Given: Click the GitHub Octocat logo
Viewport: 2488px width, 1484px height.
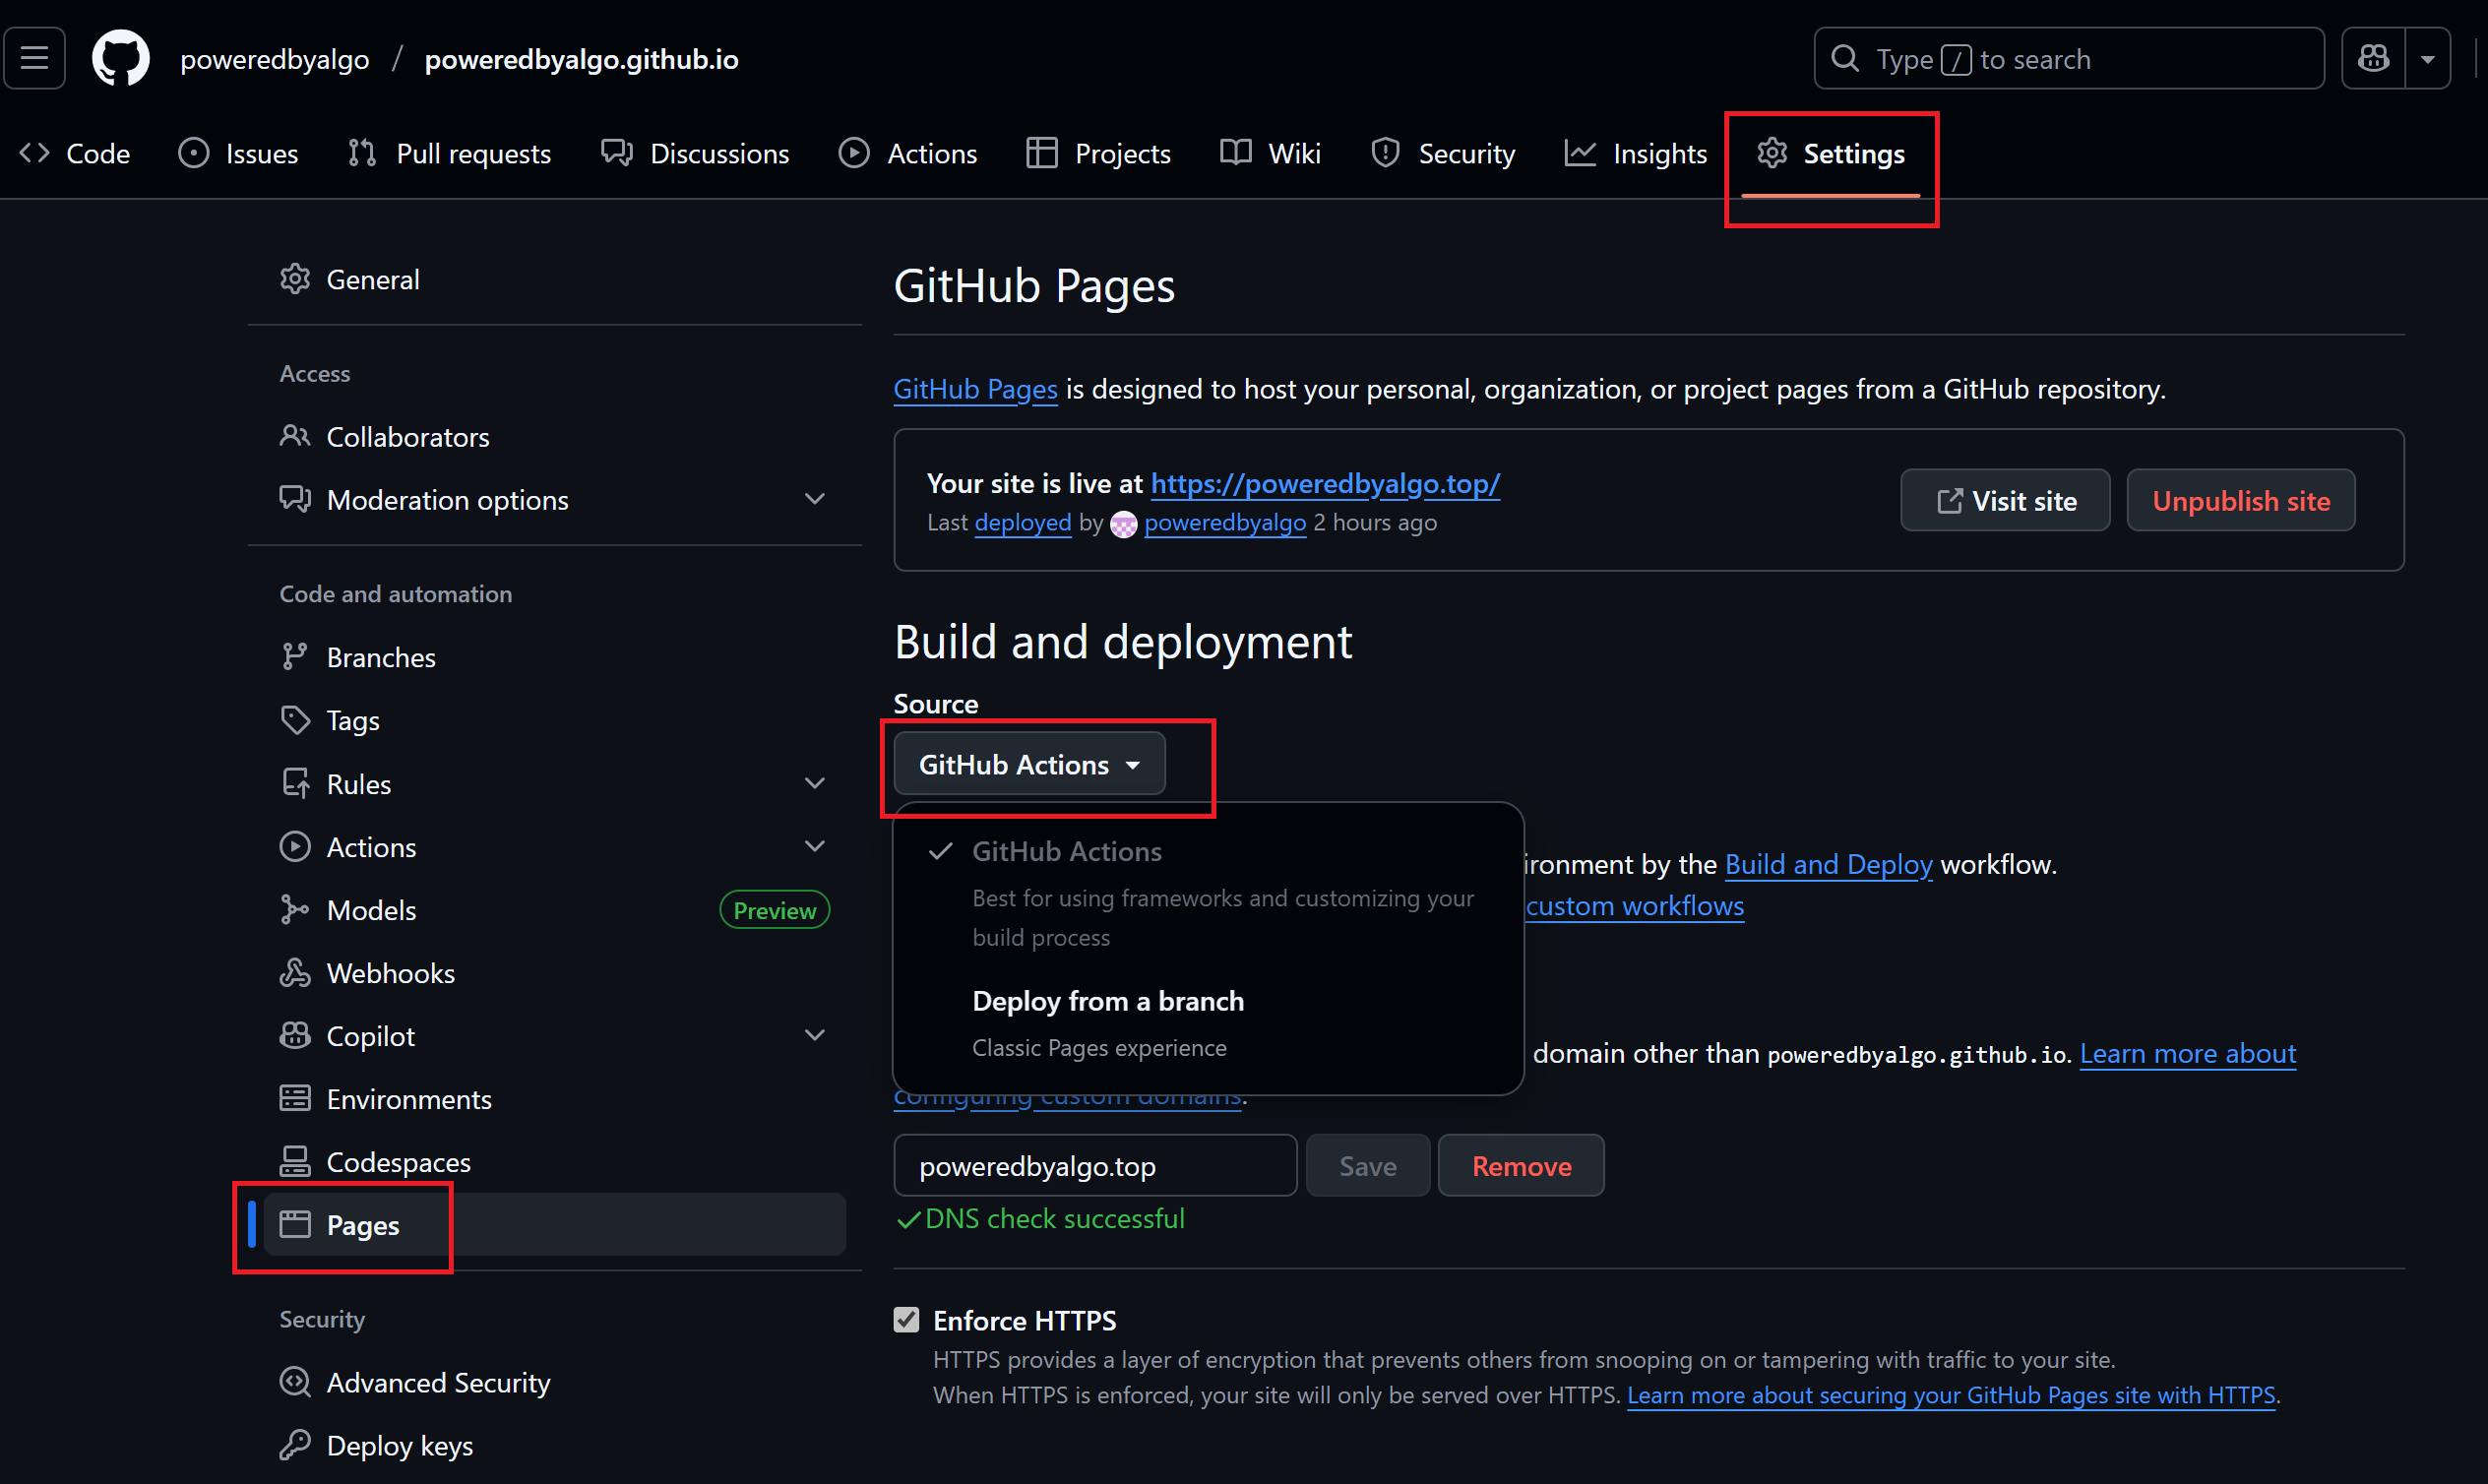Looking at the screenshot, I should [120, 59].
